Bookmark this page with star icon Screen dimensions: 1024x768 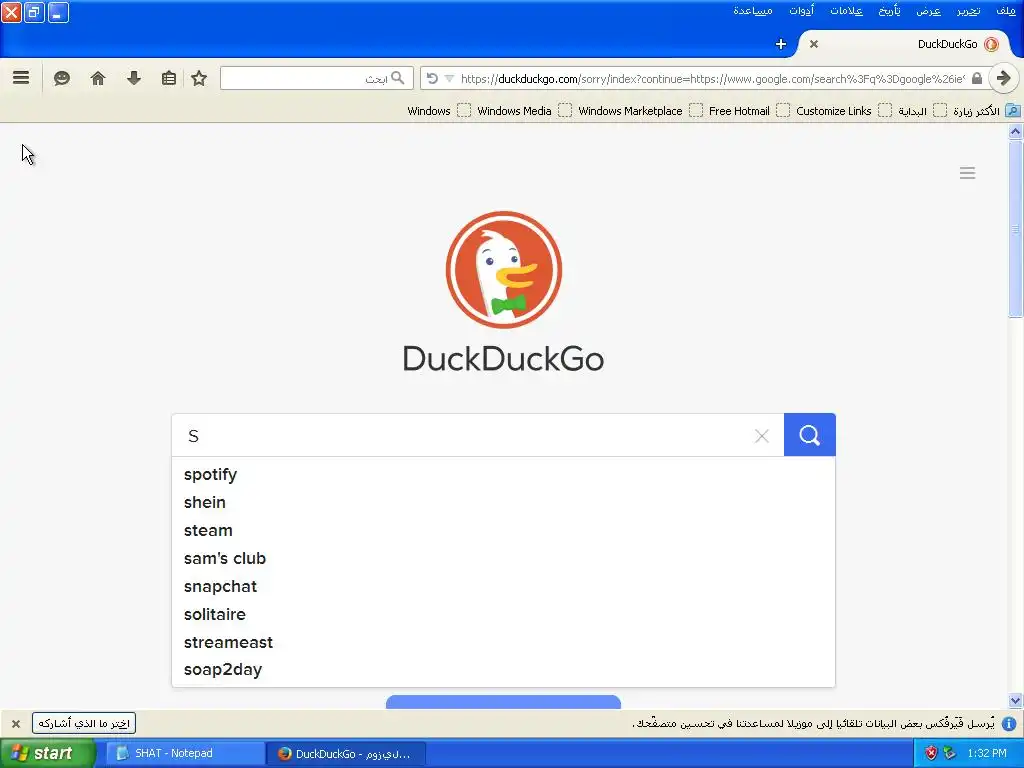(199, 78)
